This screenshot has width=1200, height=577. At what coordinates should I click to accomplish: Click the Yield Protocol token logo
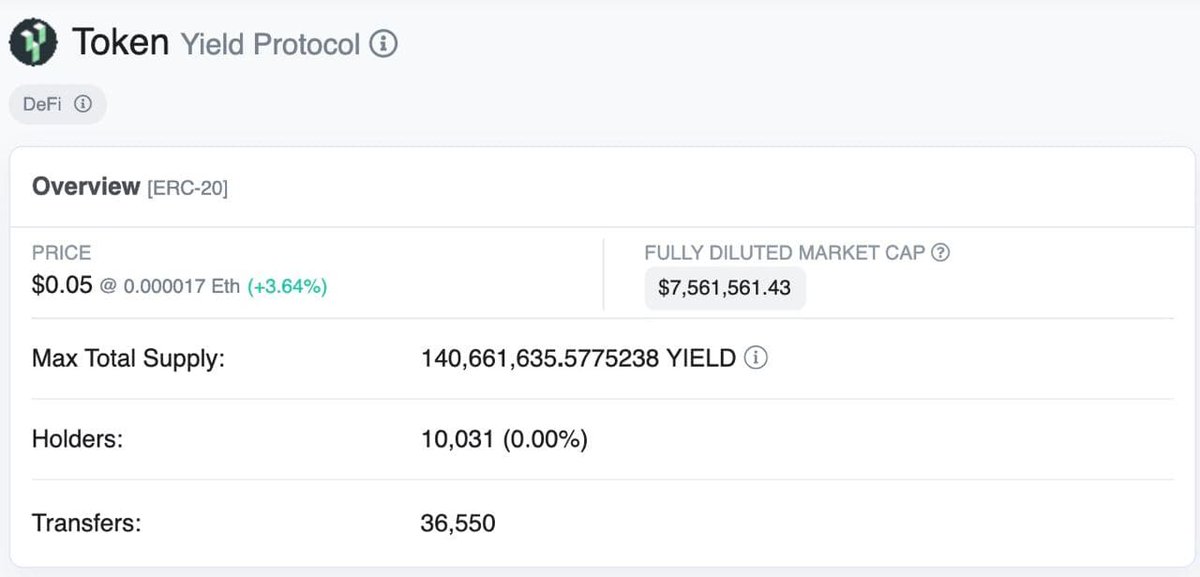tap(34, 44)
